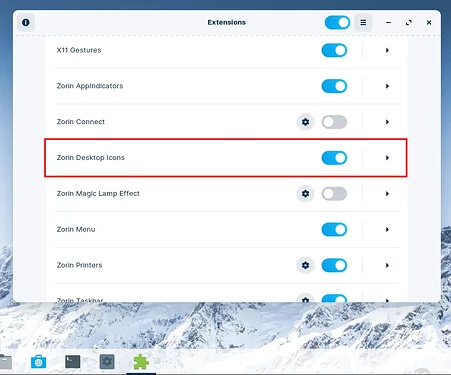Maximize the Extensions window
The width and height of the screenshot is (451, 375).
tap(409, 22)
